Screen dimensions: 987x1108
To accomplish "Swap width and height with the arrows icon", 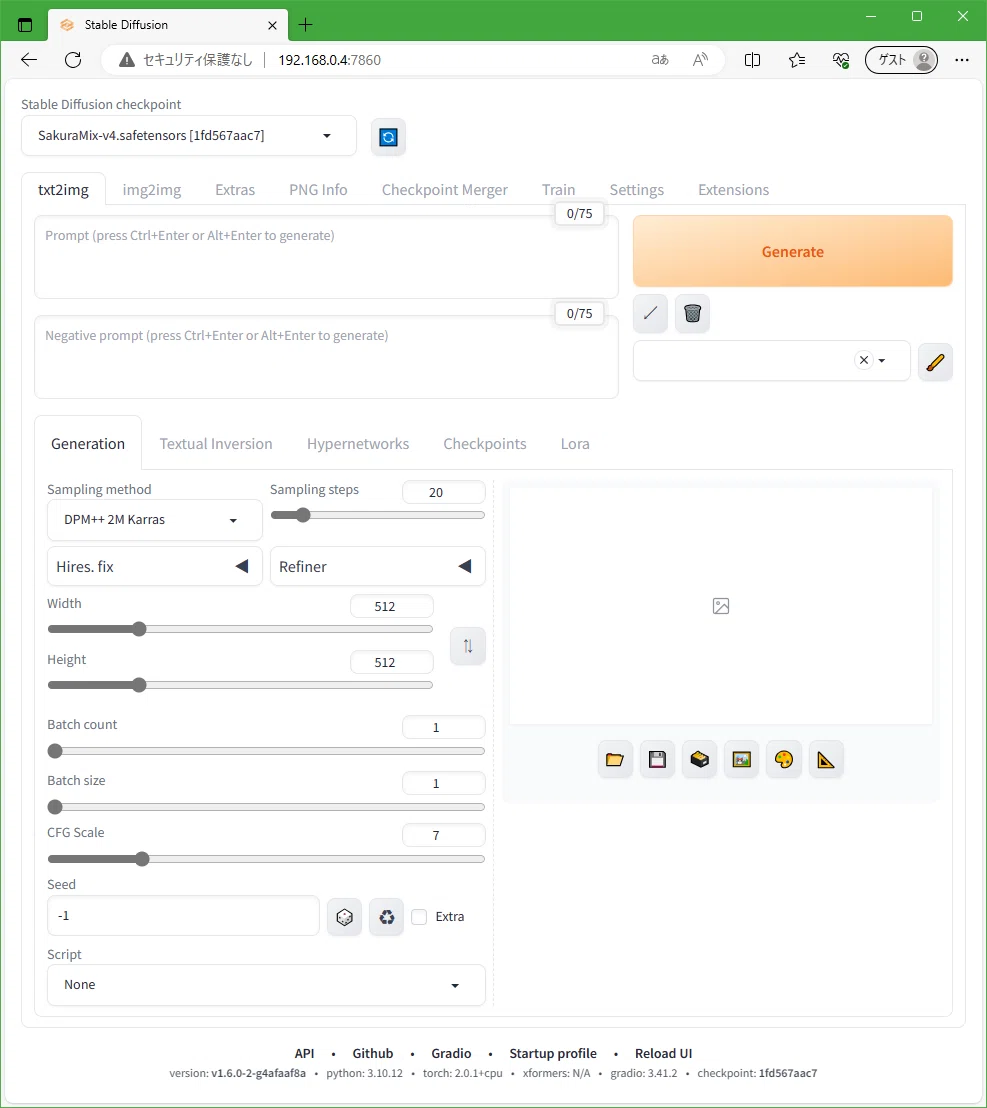I will (x=468, y=646).
